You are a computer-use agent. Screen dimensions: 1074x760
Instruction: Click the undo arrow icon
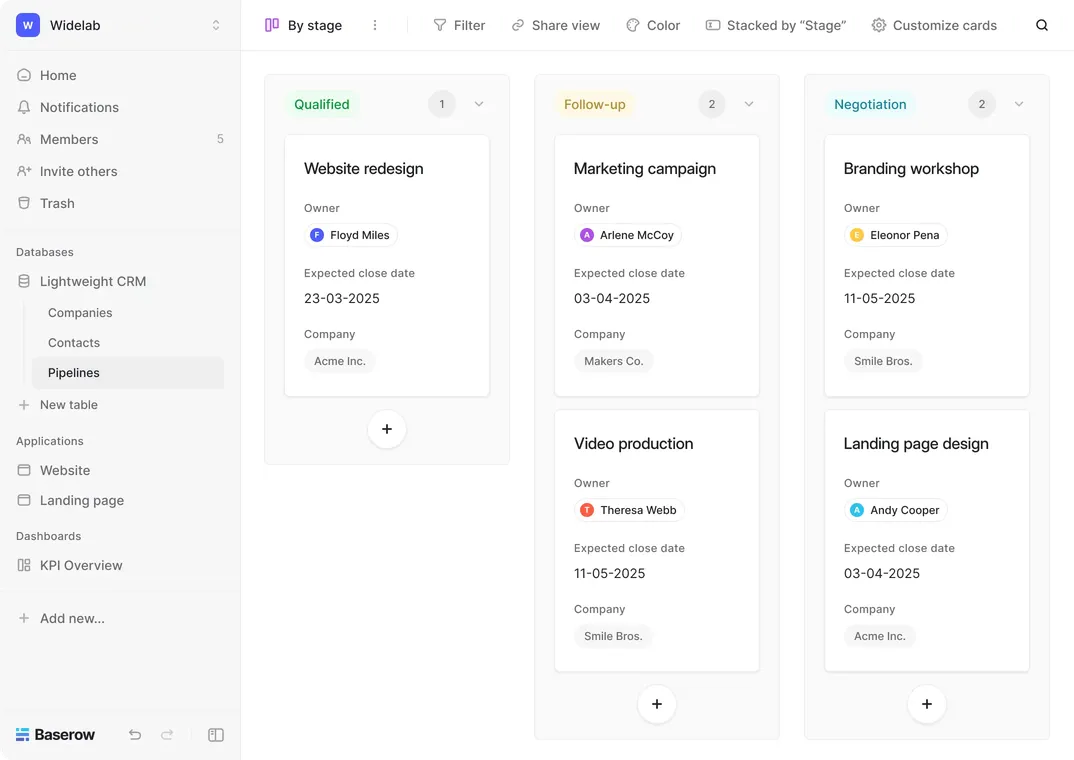pyautogui.click(x=135, y=735)
